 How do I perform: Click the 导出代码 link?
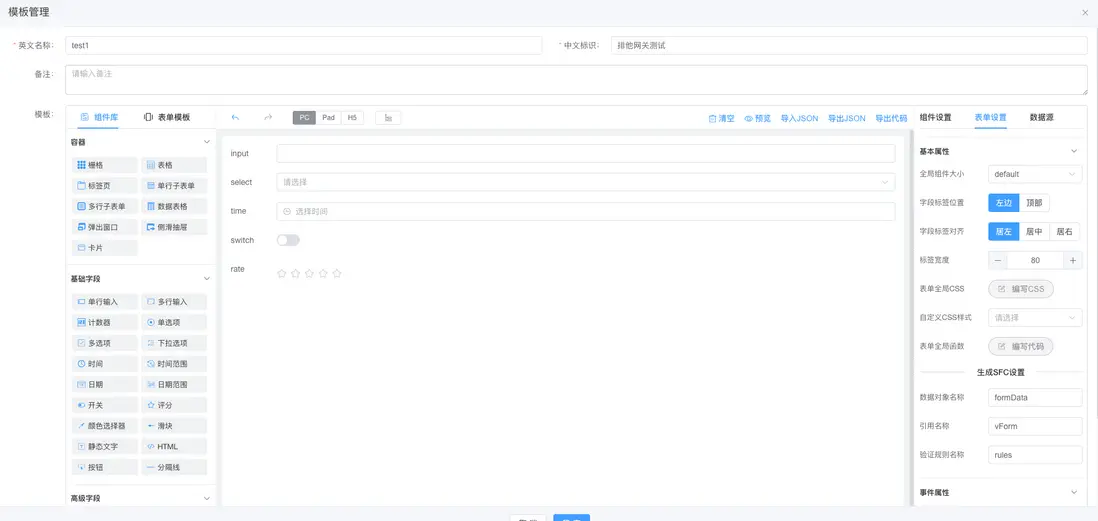click(891, 118)
